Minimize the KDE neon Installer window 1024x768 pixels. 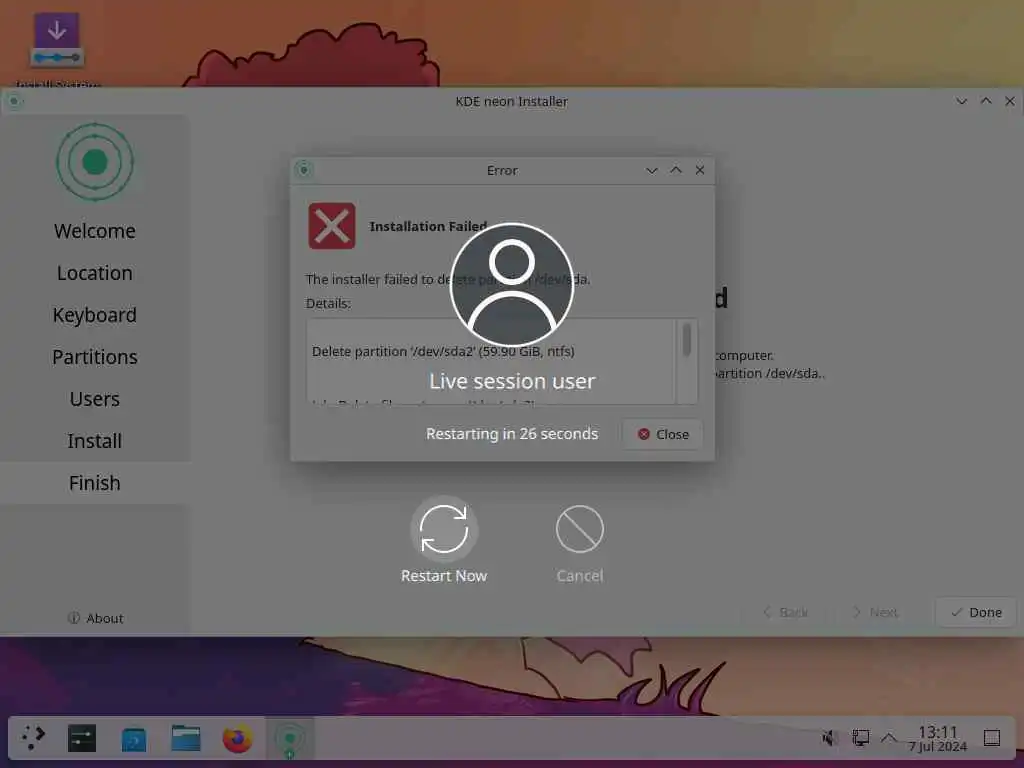961,101
